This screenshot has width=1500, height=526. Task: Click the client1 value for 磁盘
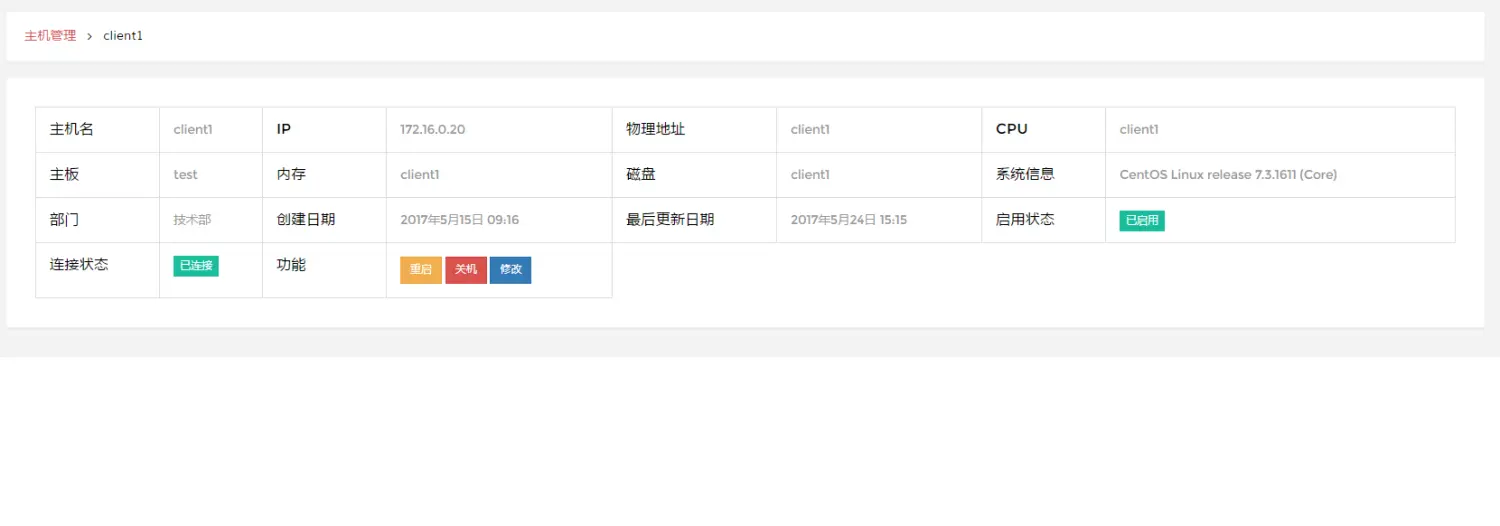[810, 175]
